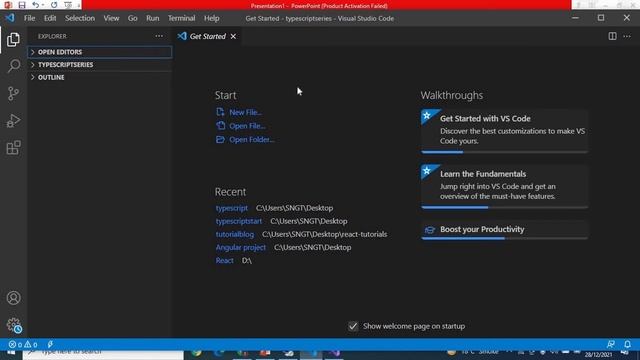Expand the TYPESCRIPTSERIES folder section
Image resolution: width=640 pixels, height=360 pixels.
[x=100, y=64]
